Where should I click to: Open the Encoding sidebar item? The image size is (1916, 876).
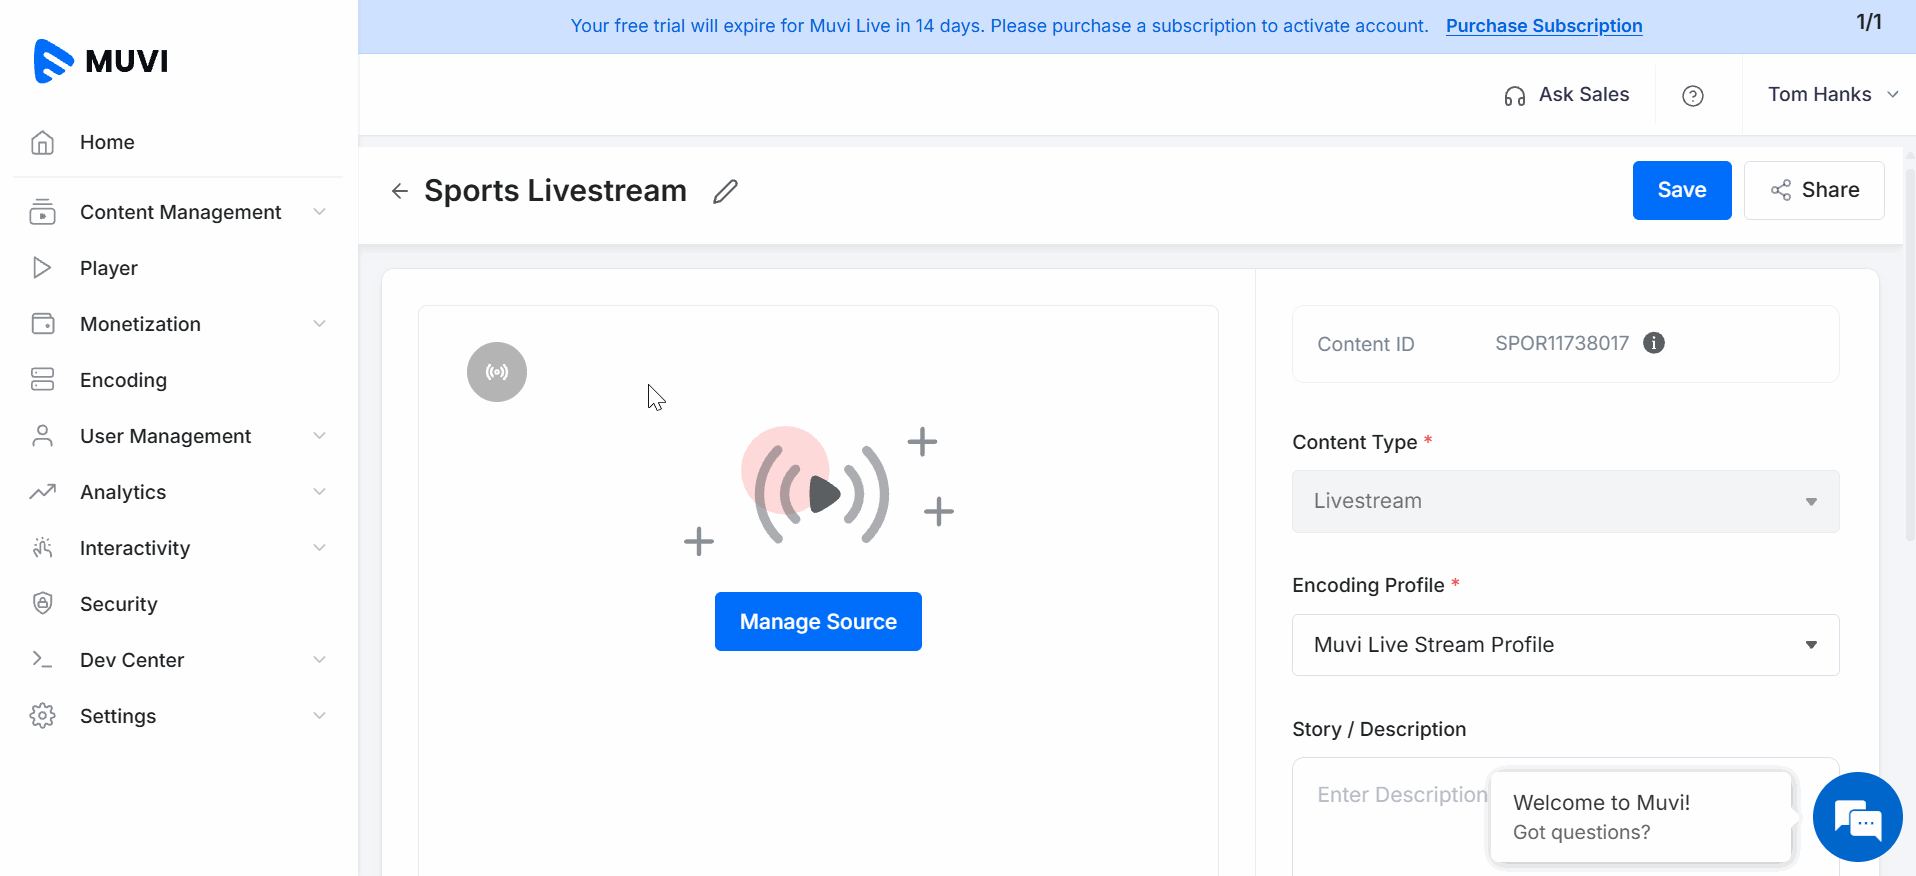[x=123, y=380]
